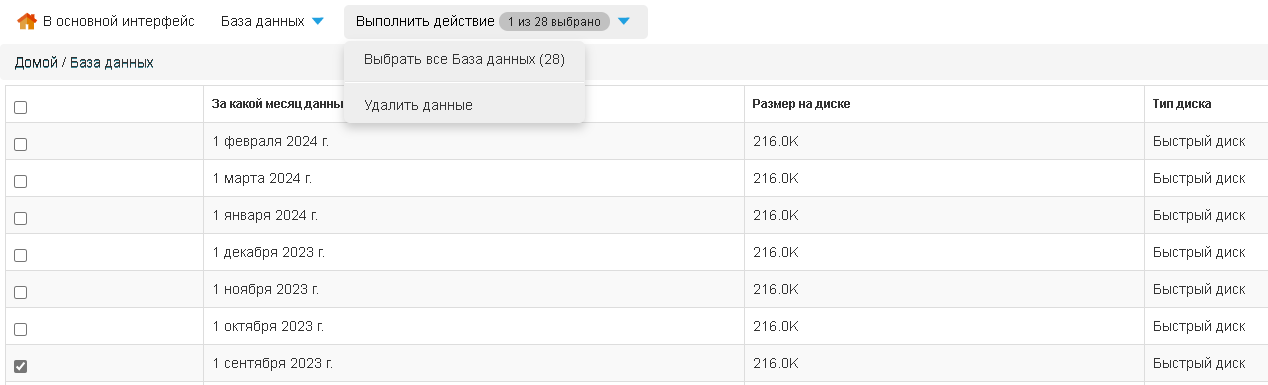Check the 1 января 2024 row checkbox
Viewport: 1268px width, 385px height.
[x=20, y=218]
